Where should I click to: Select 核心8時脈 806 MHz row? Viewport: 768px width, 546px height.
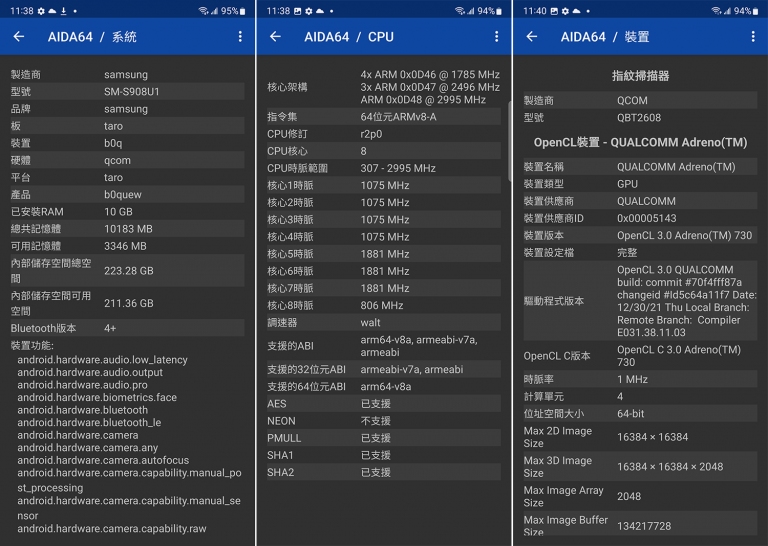384,305
